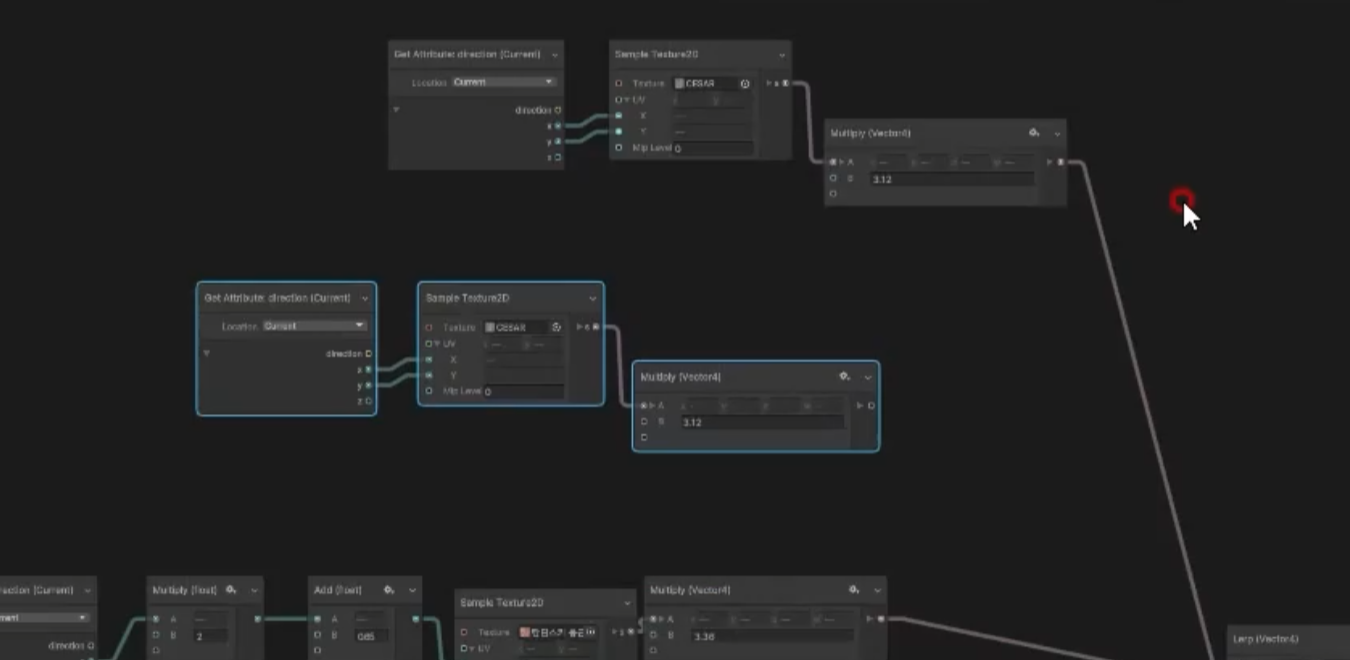The height and width of the screenshot is (660, 1350).
Task: Click object picker beside the Korean-named texture
Action: click(591, 632)
